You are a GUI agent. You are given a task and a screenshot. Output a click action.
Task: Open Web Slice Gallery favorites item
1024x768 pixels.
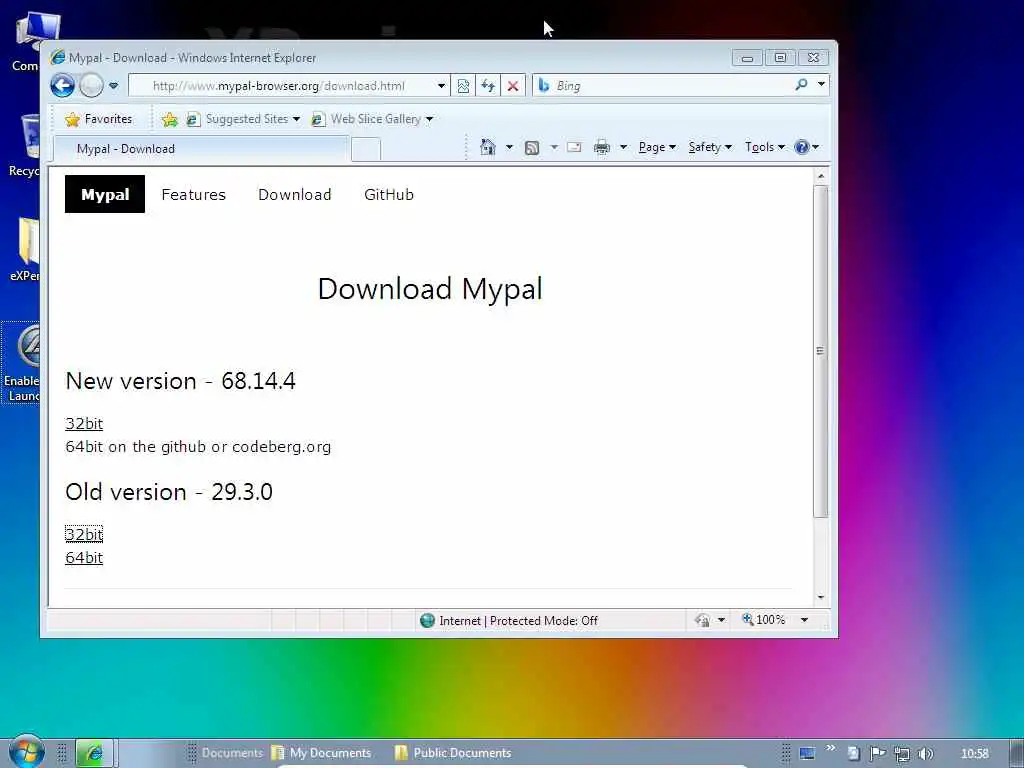(x=372, y=119)
